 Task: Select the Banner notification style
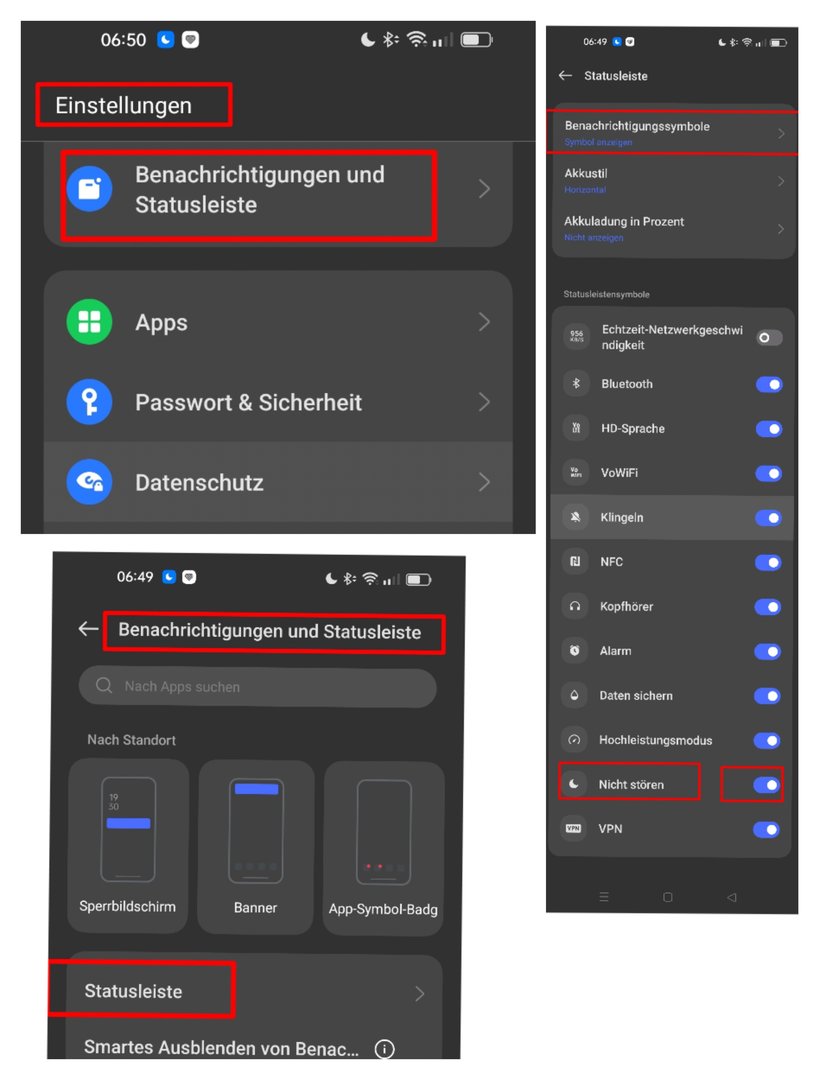point(256,847)
